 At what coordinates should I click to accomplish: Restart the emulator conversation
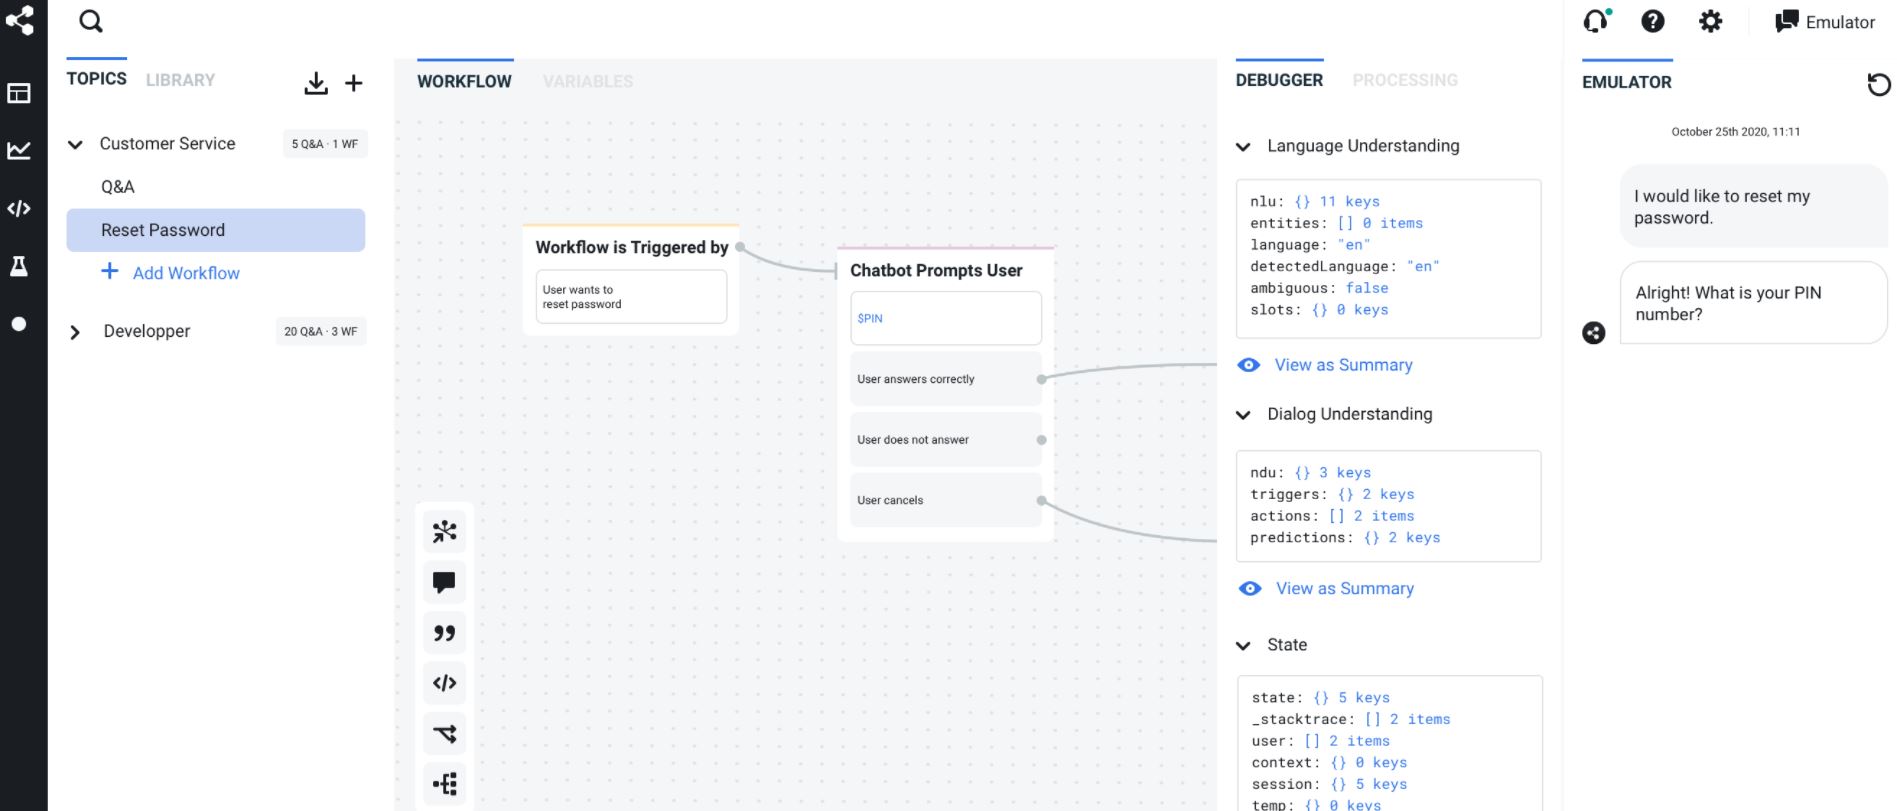[1879, 84]
